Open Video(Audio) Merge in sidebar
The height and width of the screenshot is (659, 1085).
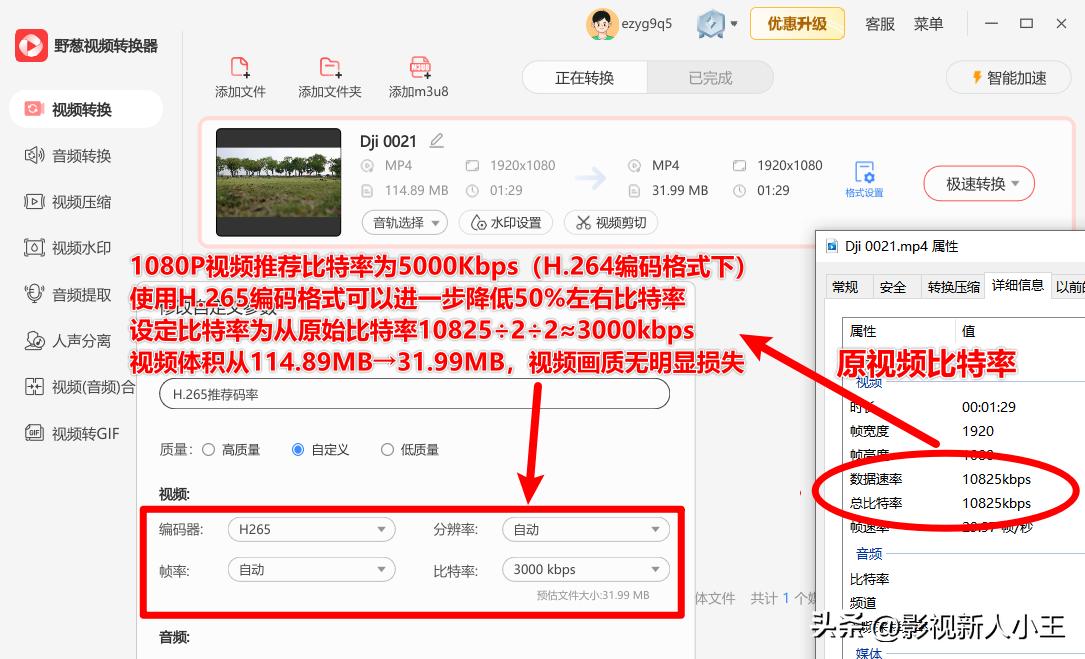pos(80,387)
